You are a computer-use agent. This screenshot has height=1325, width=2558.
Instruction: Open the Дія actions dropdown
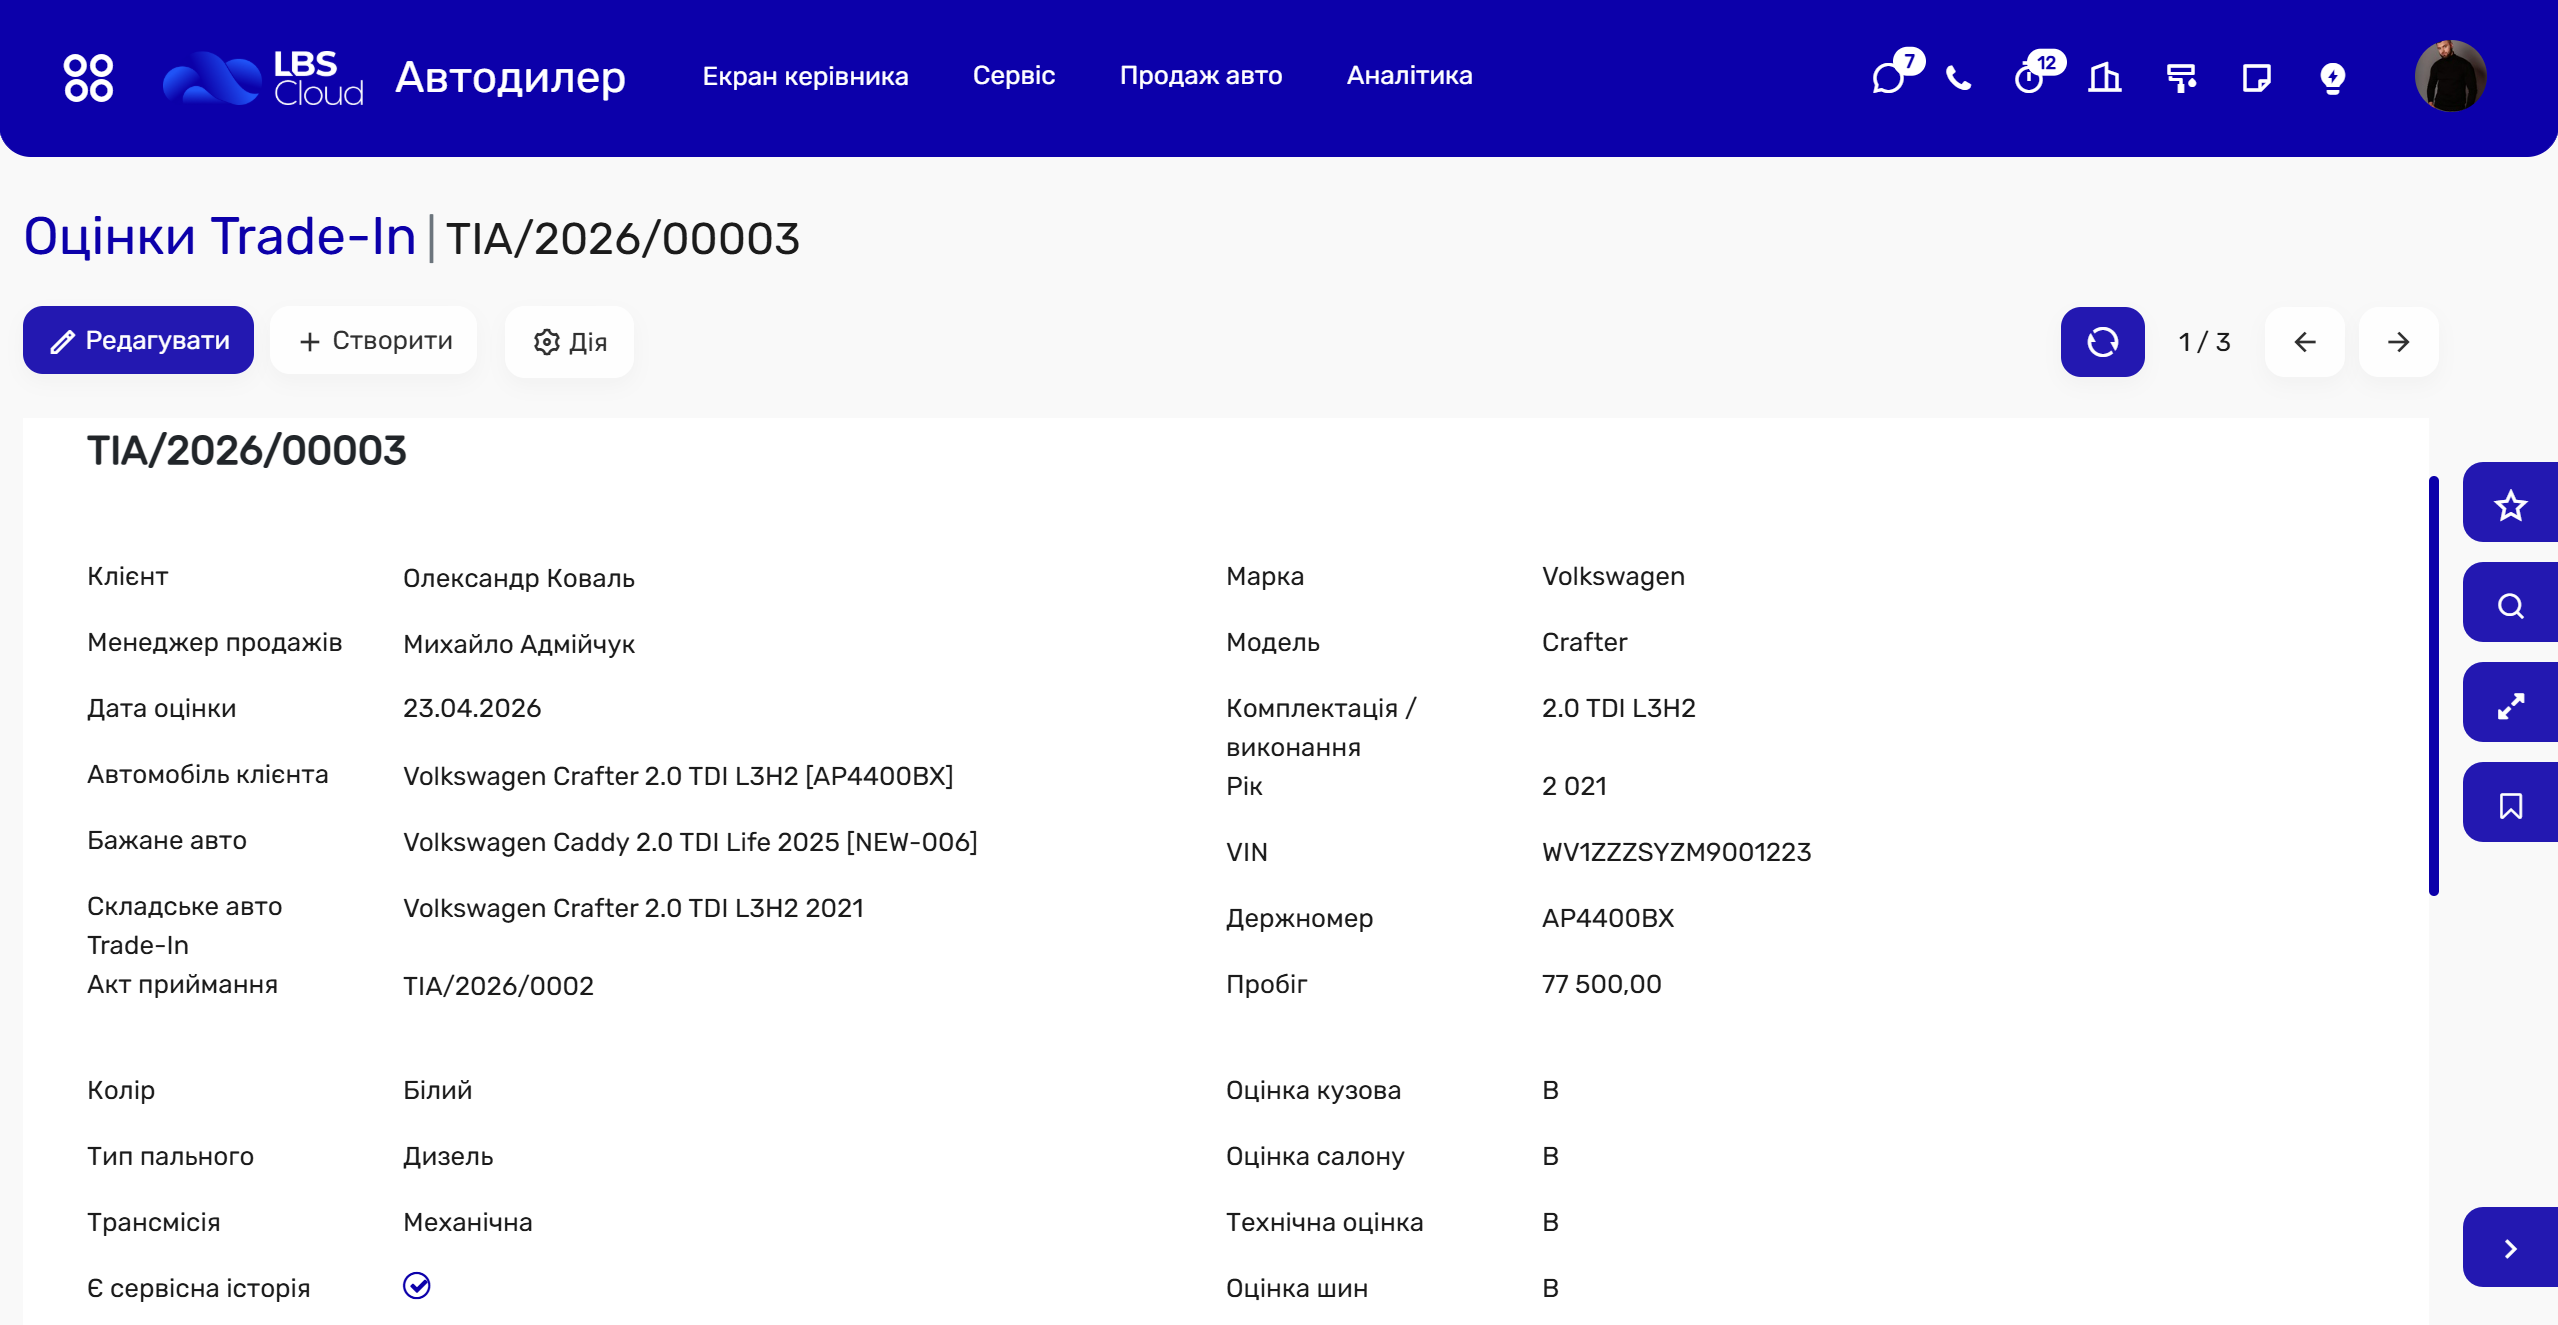[x=569, y=342]
